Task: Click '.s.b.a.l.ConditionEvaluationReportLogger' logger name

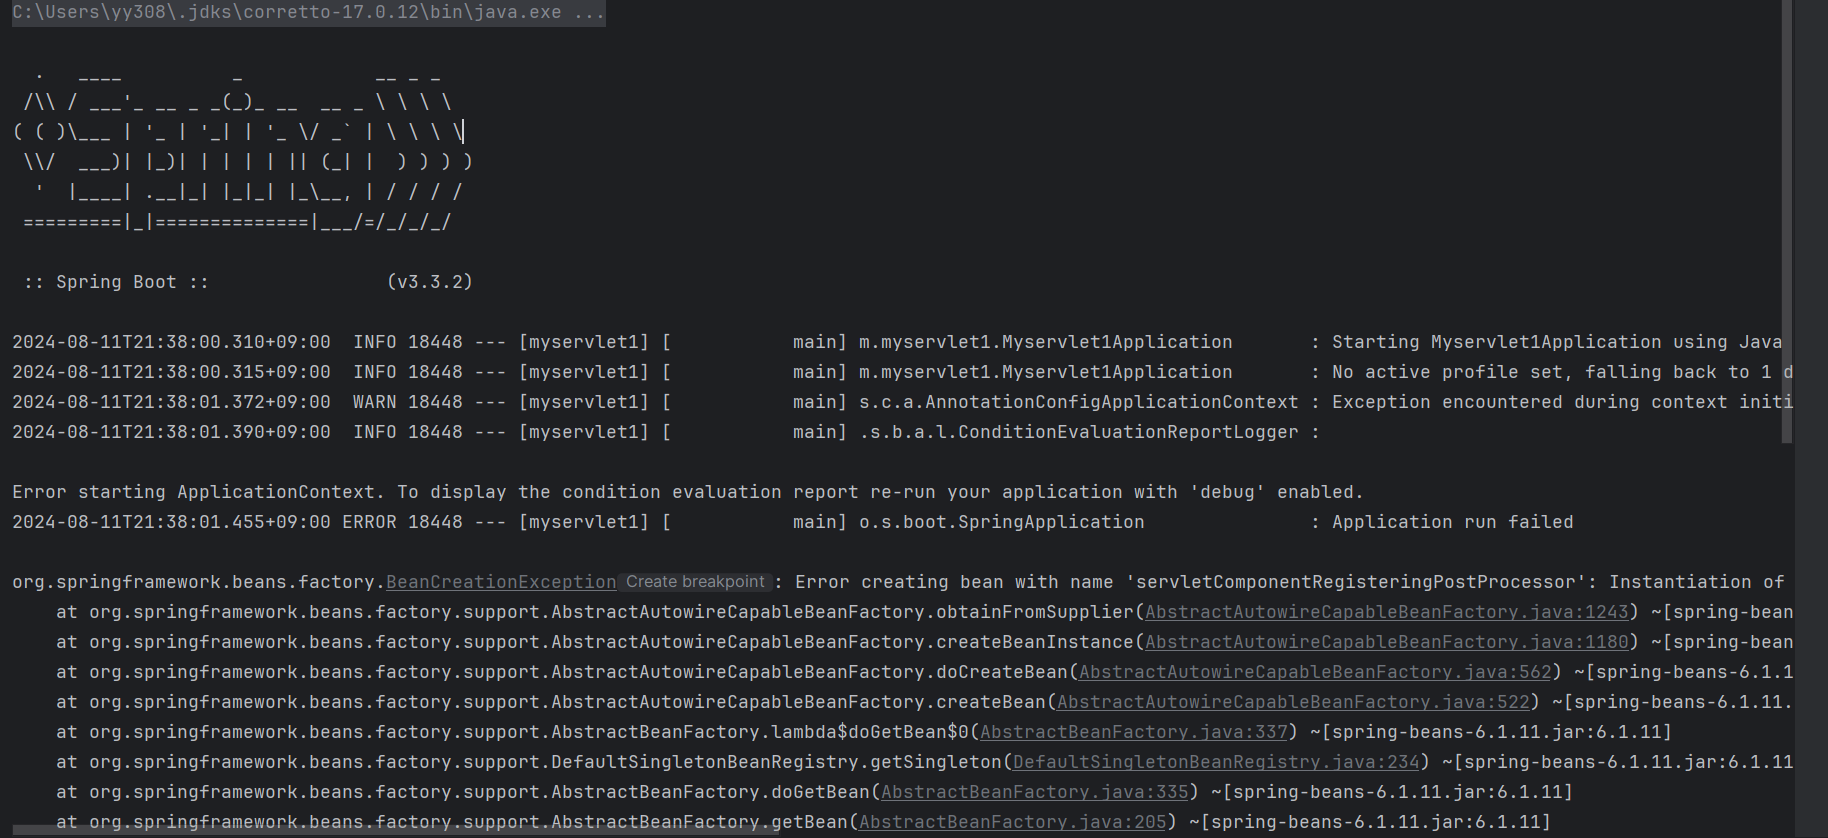Action: (x=1079, y=432)
